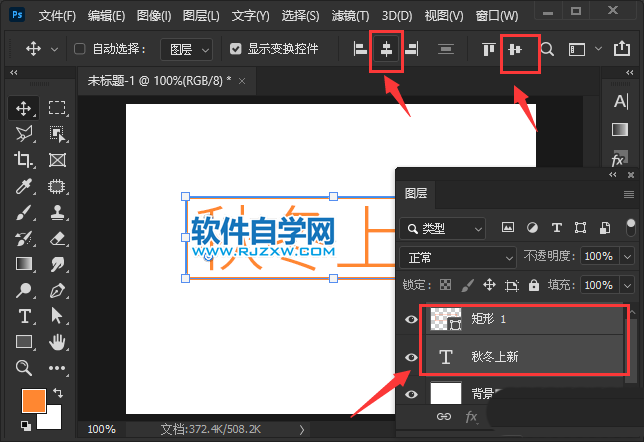
Task: Select the Zoom tool in the toolbox
Action: pyautogui.click(x=23, y=368)
